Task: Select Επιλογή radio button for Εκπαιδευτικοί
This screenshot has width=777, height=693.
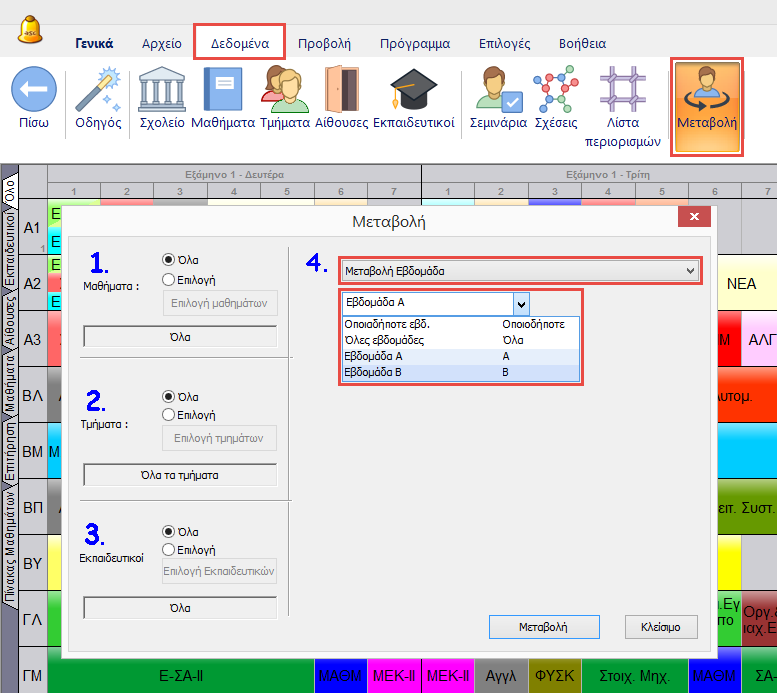Action: pos(169,549)
